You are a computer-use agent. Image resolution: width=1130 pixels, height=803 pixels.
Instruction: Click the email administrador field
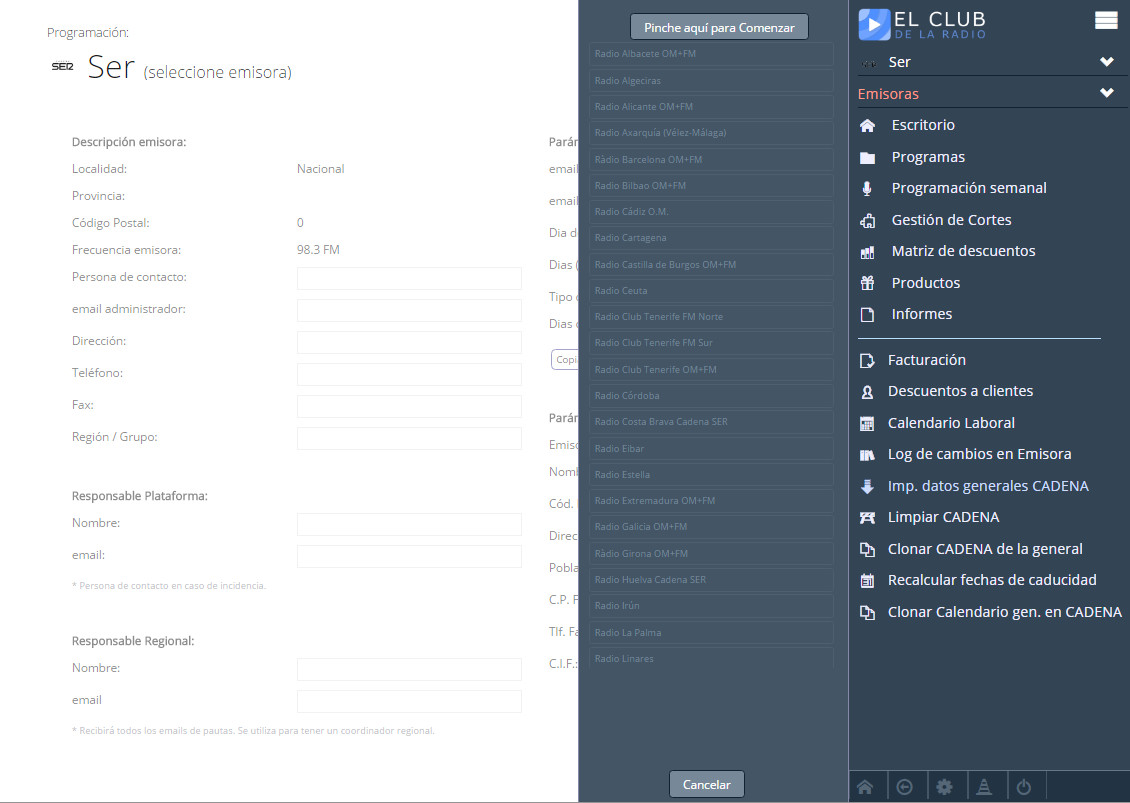pyautogui.click(x=409, y=311)
